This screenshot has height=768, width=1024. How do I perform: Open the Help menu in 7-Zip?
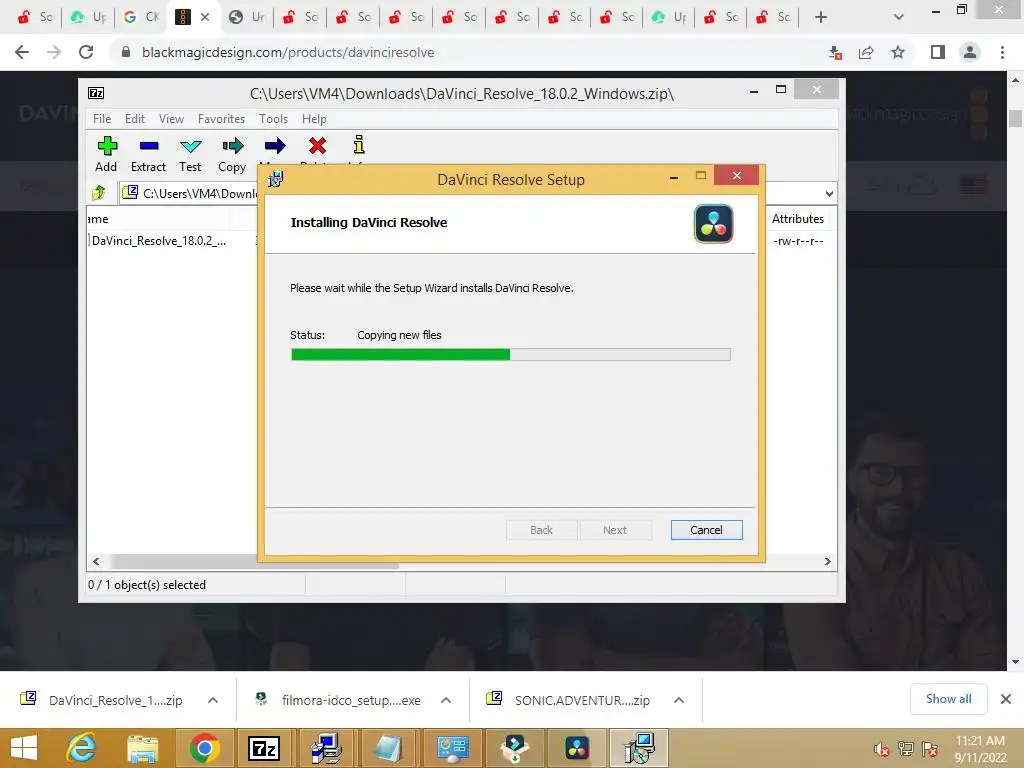pyautogui.click(x=314, y=119)
